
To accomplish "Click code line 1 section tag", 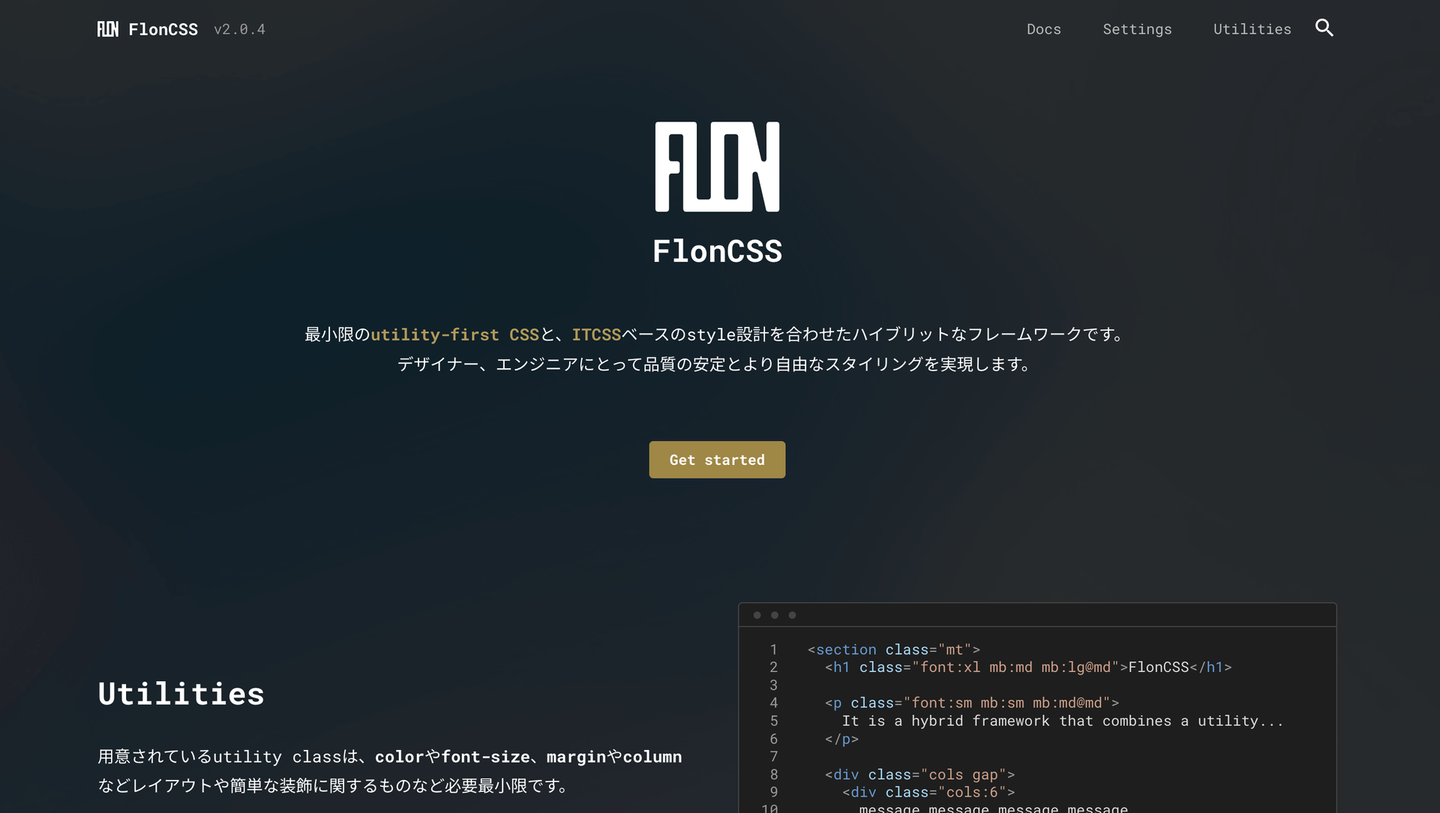I will (x=894, y=649).
